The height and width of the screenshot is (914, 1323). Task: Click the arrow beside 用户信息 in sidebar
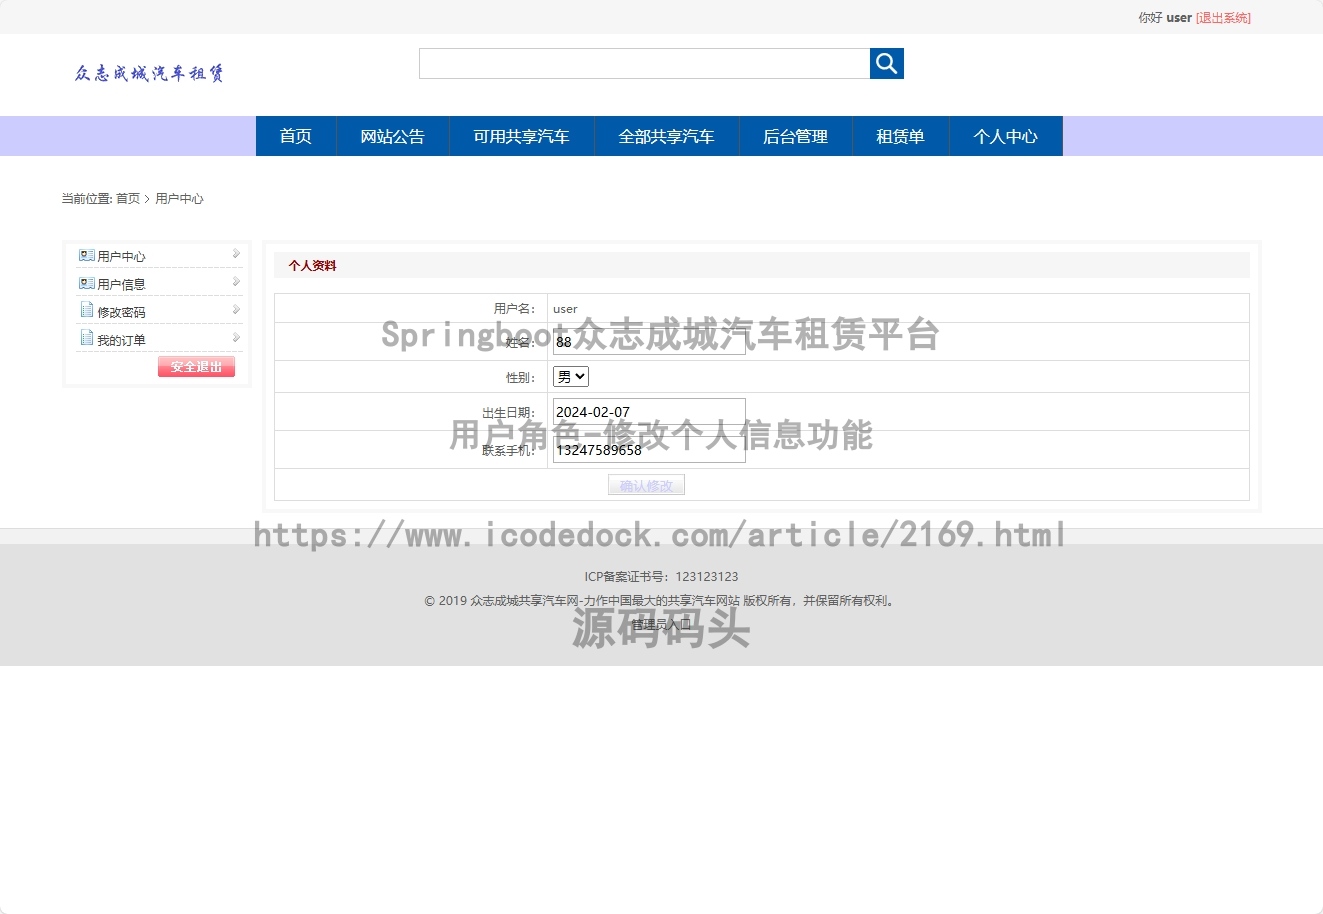pos(236,282)
